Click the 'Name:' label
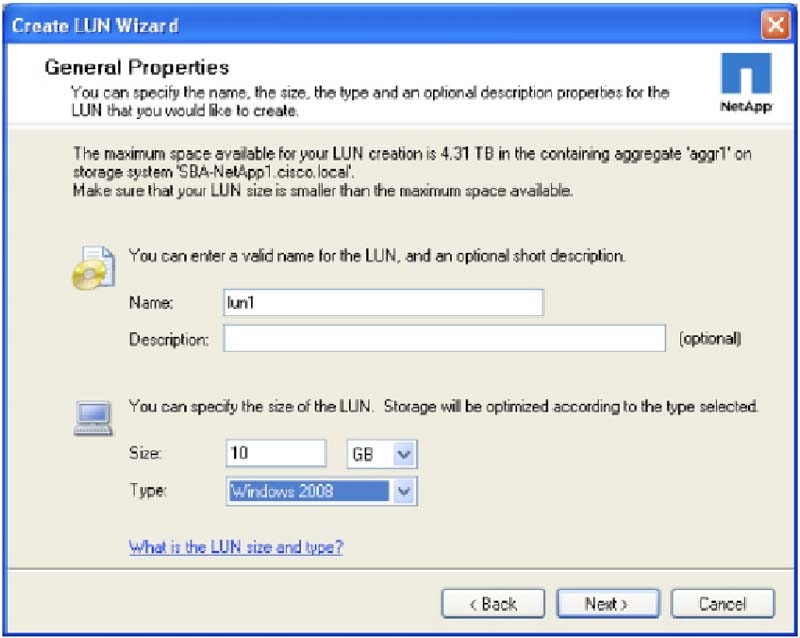800x638 pixels. (151, 302)
